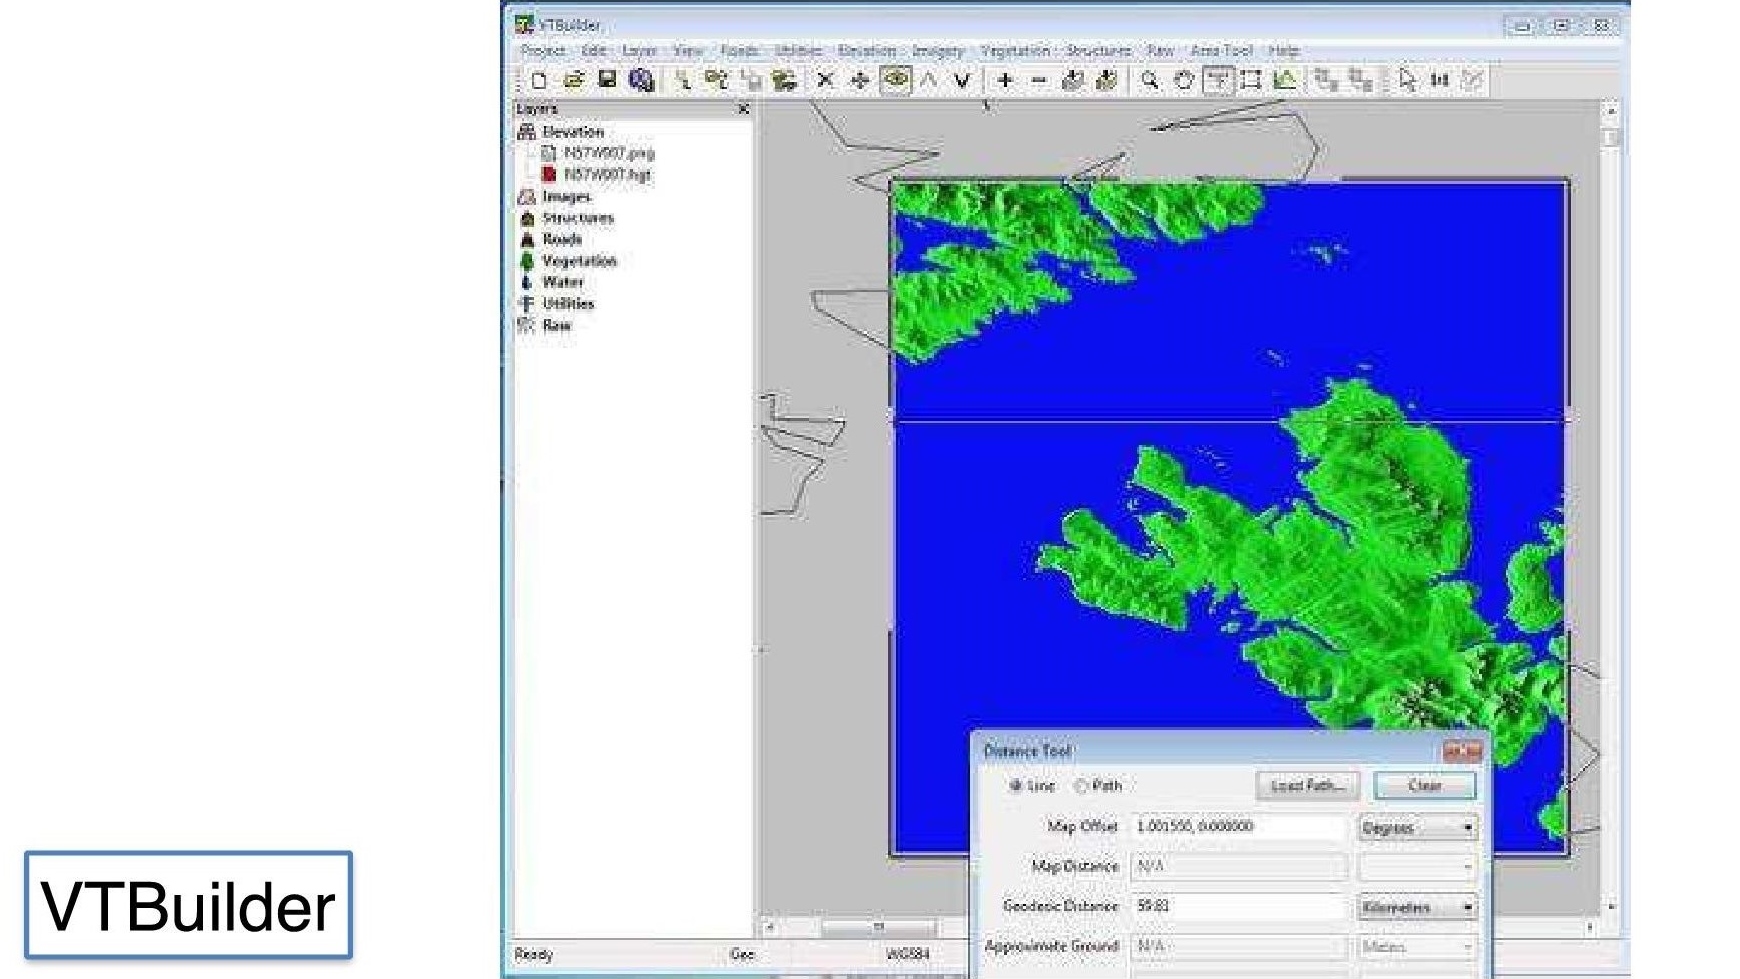Image resolution: width=1740 pixels, height=979 pixels.
Task: Click the X-shaped delete icon in toolbar
Action: coord(825,80)
